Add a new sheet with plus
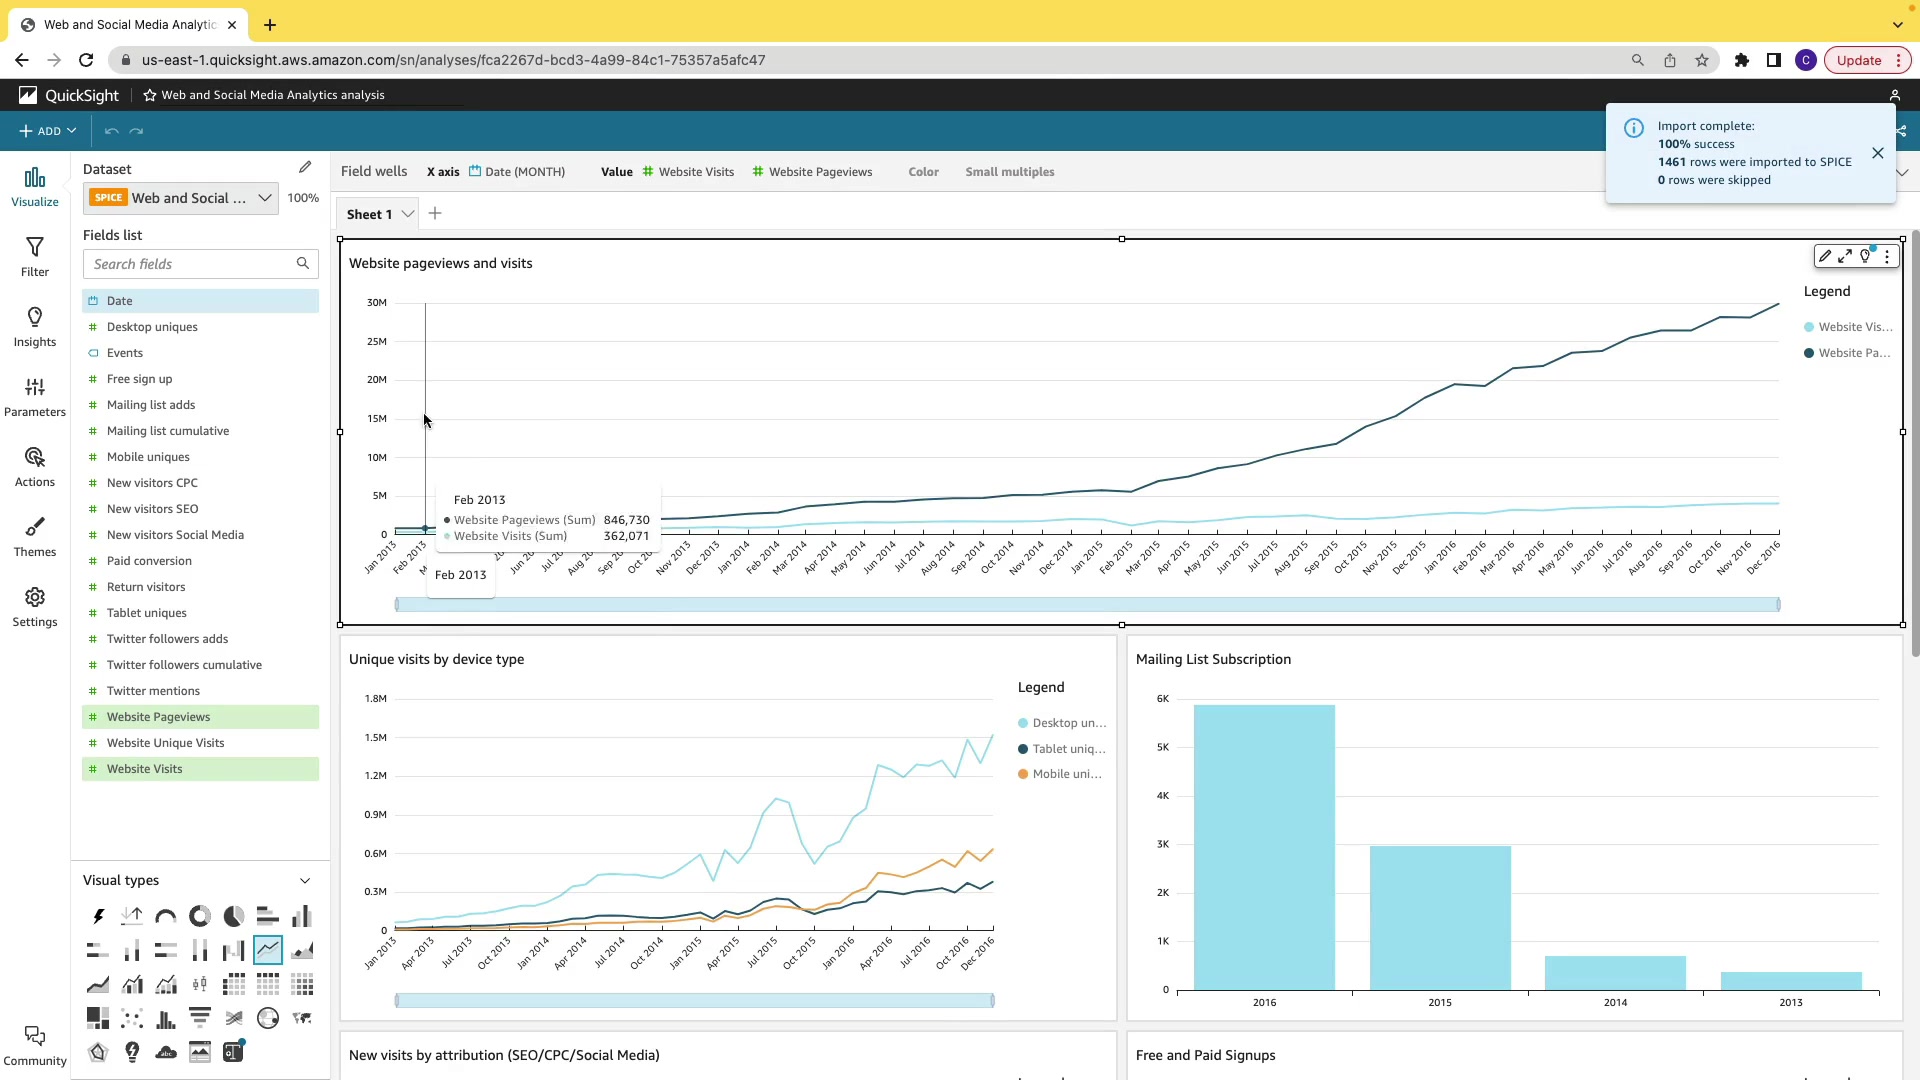 coord(435,213)
